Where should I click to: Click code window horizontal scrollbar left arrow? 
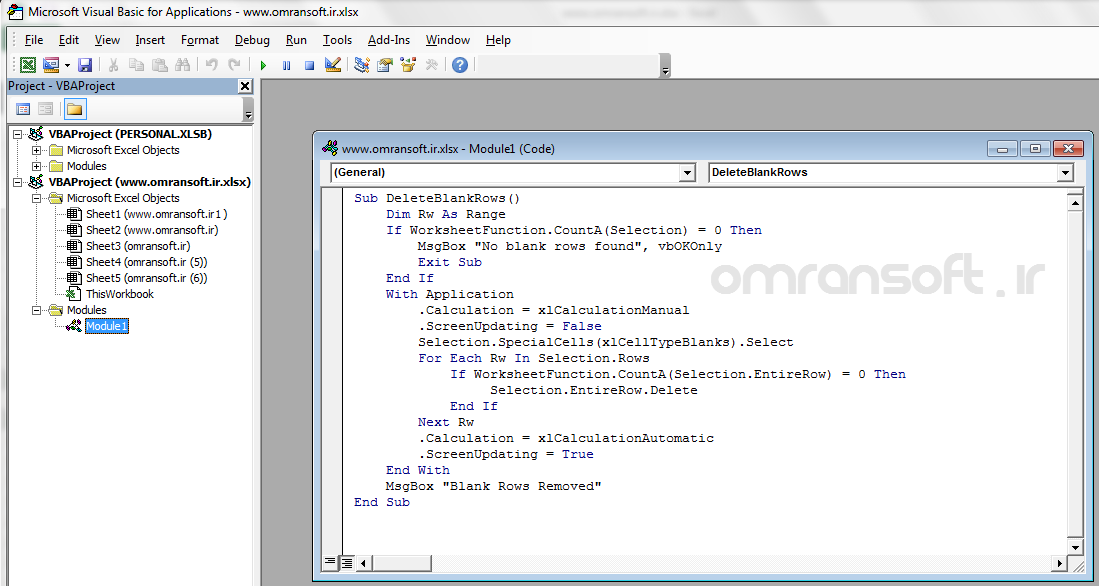coord(365,563)
